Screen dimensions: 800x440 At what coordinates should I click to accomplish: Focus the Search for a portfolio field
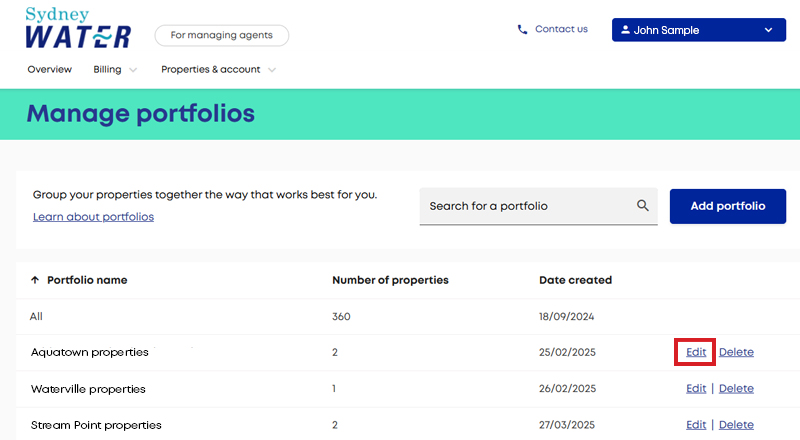(538, 206)
